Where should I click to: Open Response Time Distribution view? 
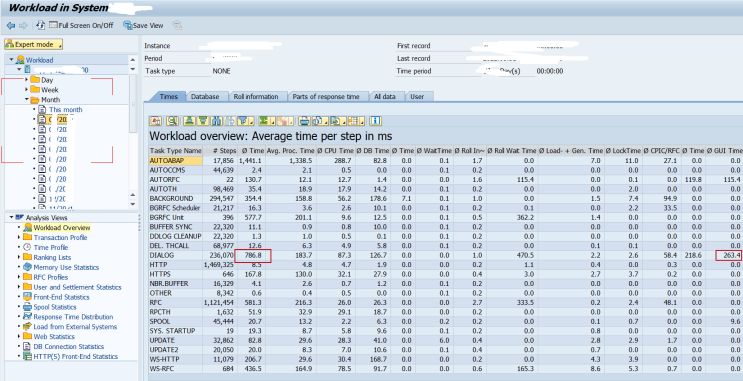(x=73, y=317)
